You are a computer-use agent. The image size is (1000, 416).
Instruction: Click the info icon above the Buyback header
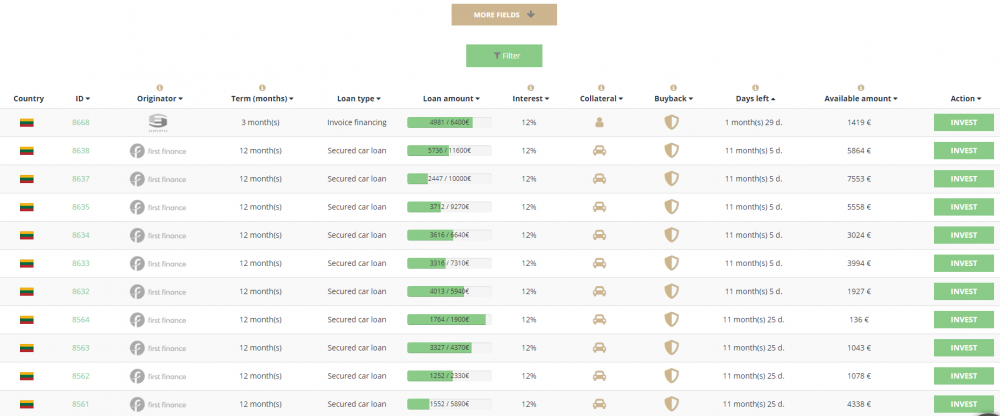click(x=672, y=88)
